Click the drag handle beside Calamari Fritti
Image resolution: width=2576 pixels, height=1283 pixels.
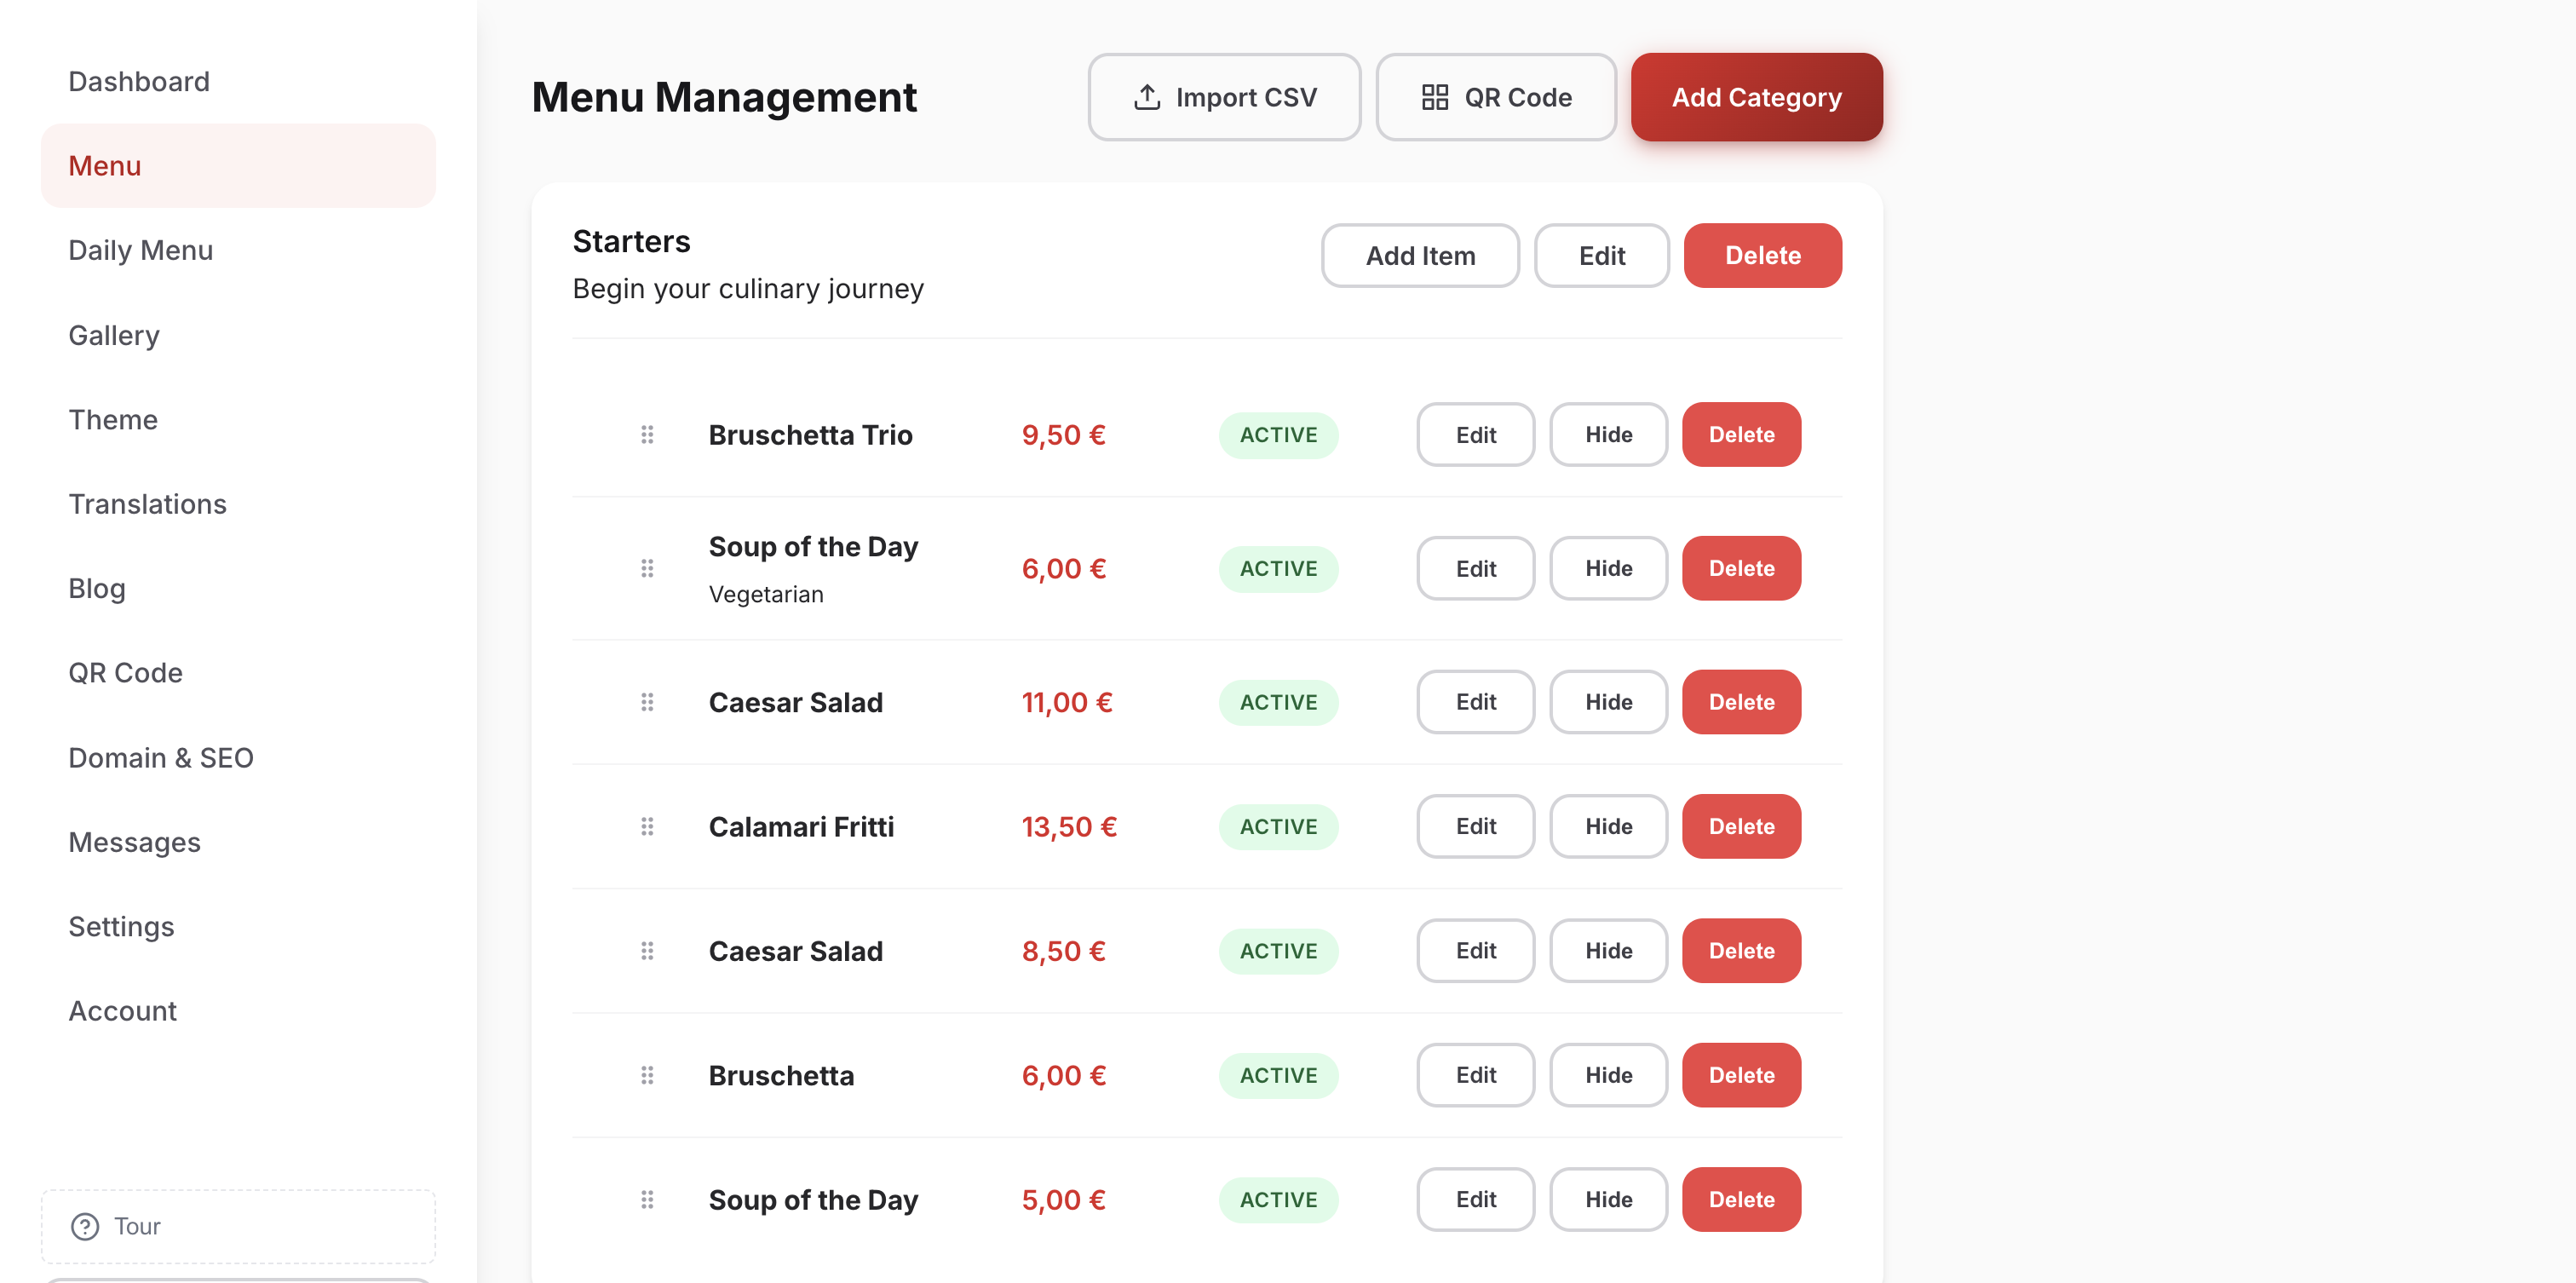point(647,826)
